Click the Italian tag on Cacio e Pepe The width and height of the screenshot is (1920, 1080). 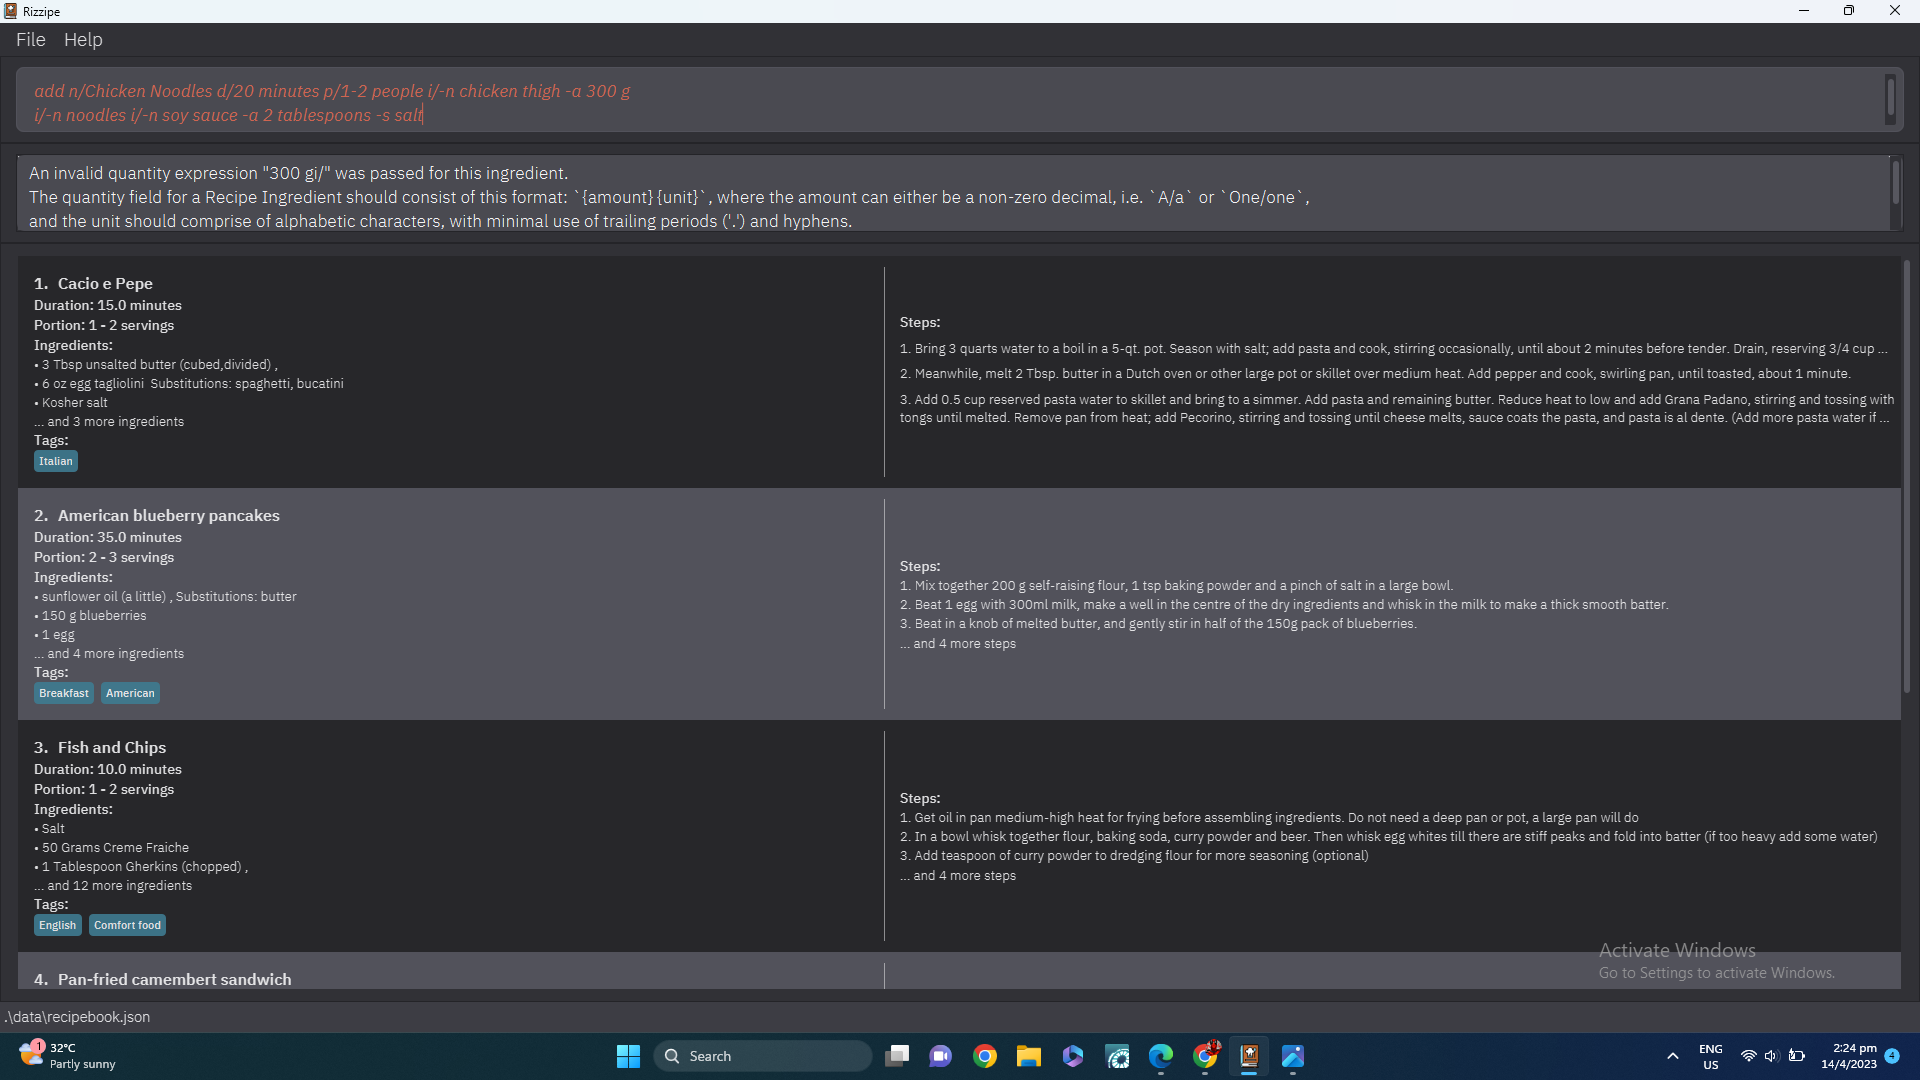pos(56,461)
